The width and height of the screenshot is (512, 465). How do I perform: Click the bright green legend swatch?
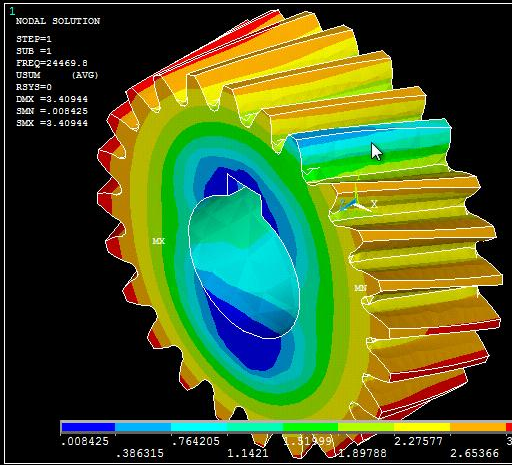(311, 427)
